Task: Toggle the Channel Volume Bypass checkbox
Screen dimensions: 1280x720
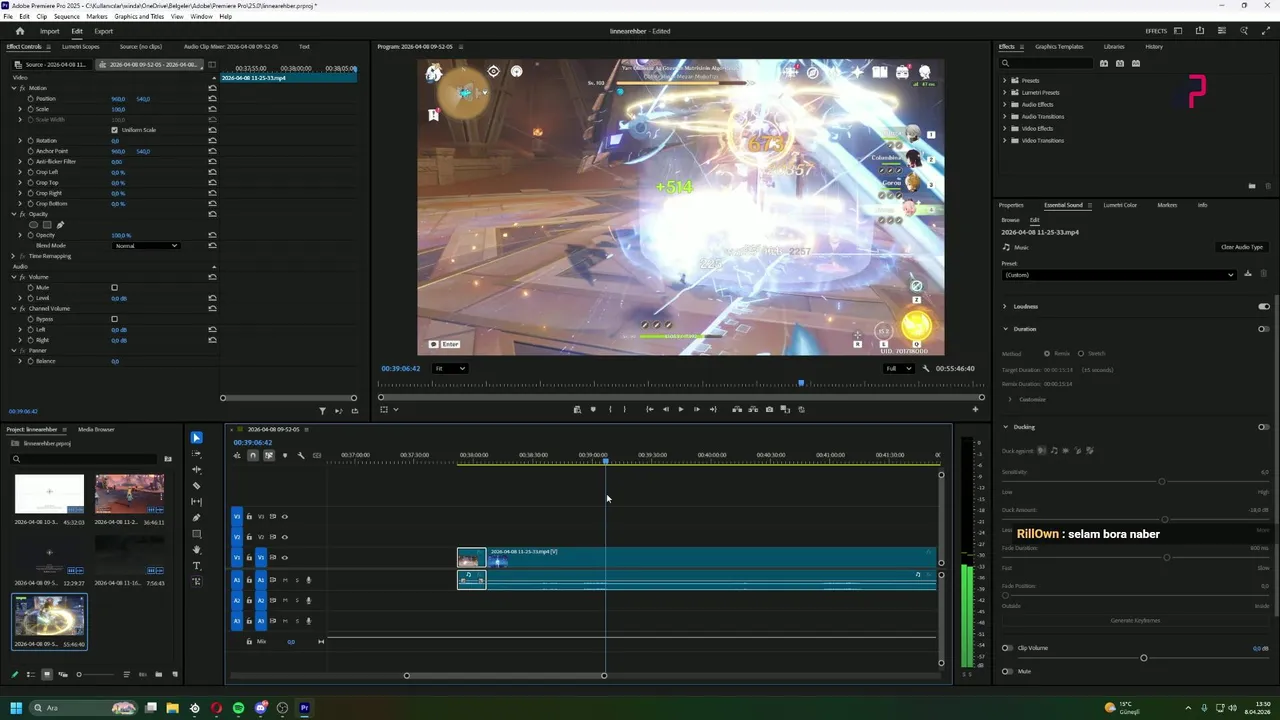Action: coord(114,319)
